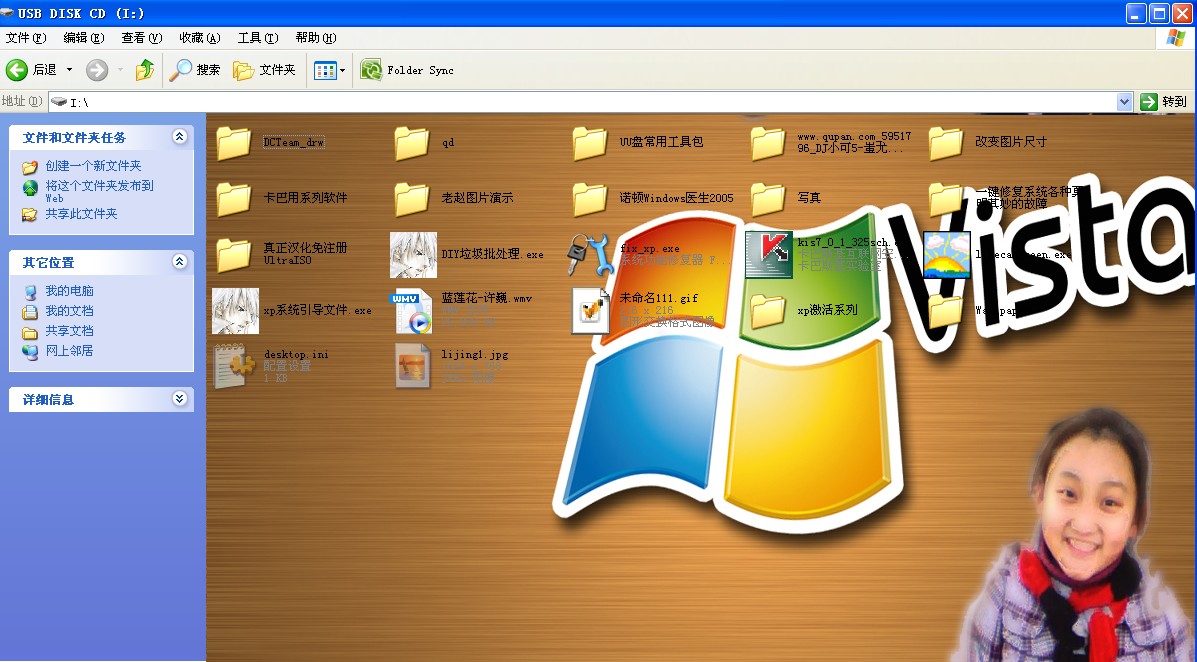Open the Back button history dropdown
This screenshot has height=662, width=1197.
[x=69, y=70]
